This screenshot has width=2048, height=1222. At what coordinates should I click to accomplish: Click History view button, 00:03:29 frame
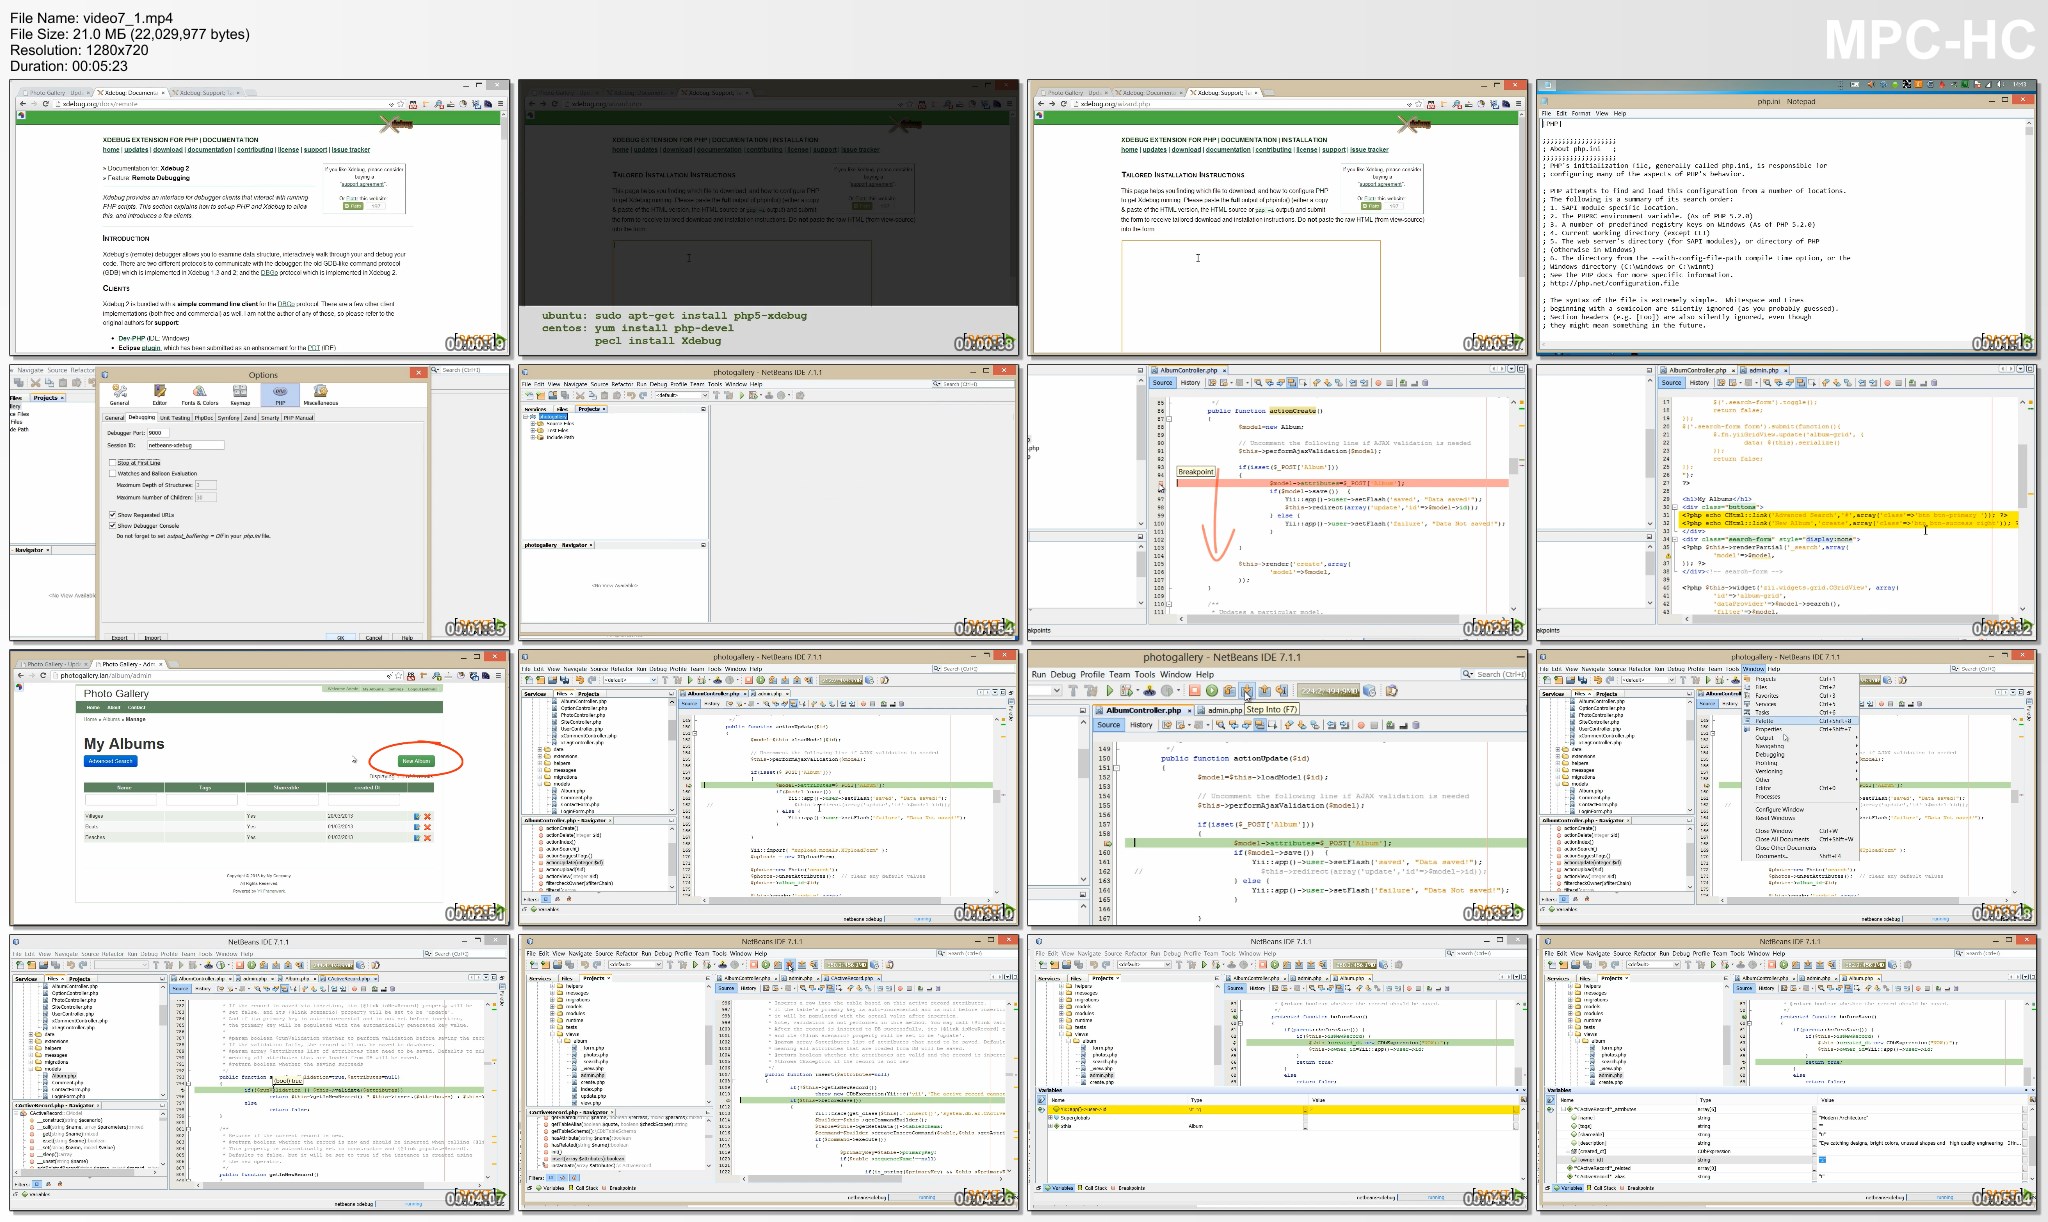click(x=1141, y=725)
